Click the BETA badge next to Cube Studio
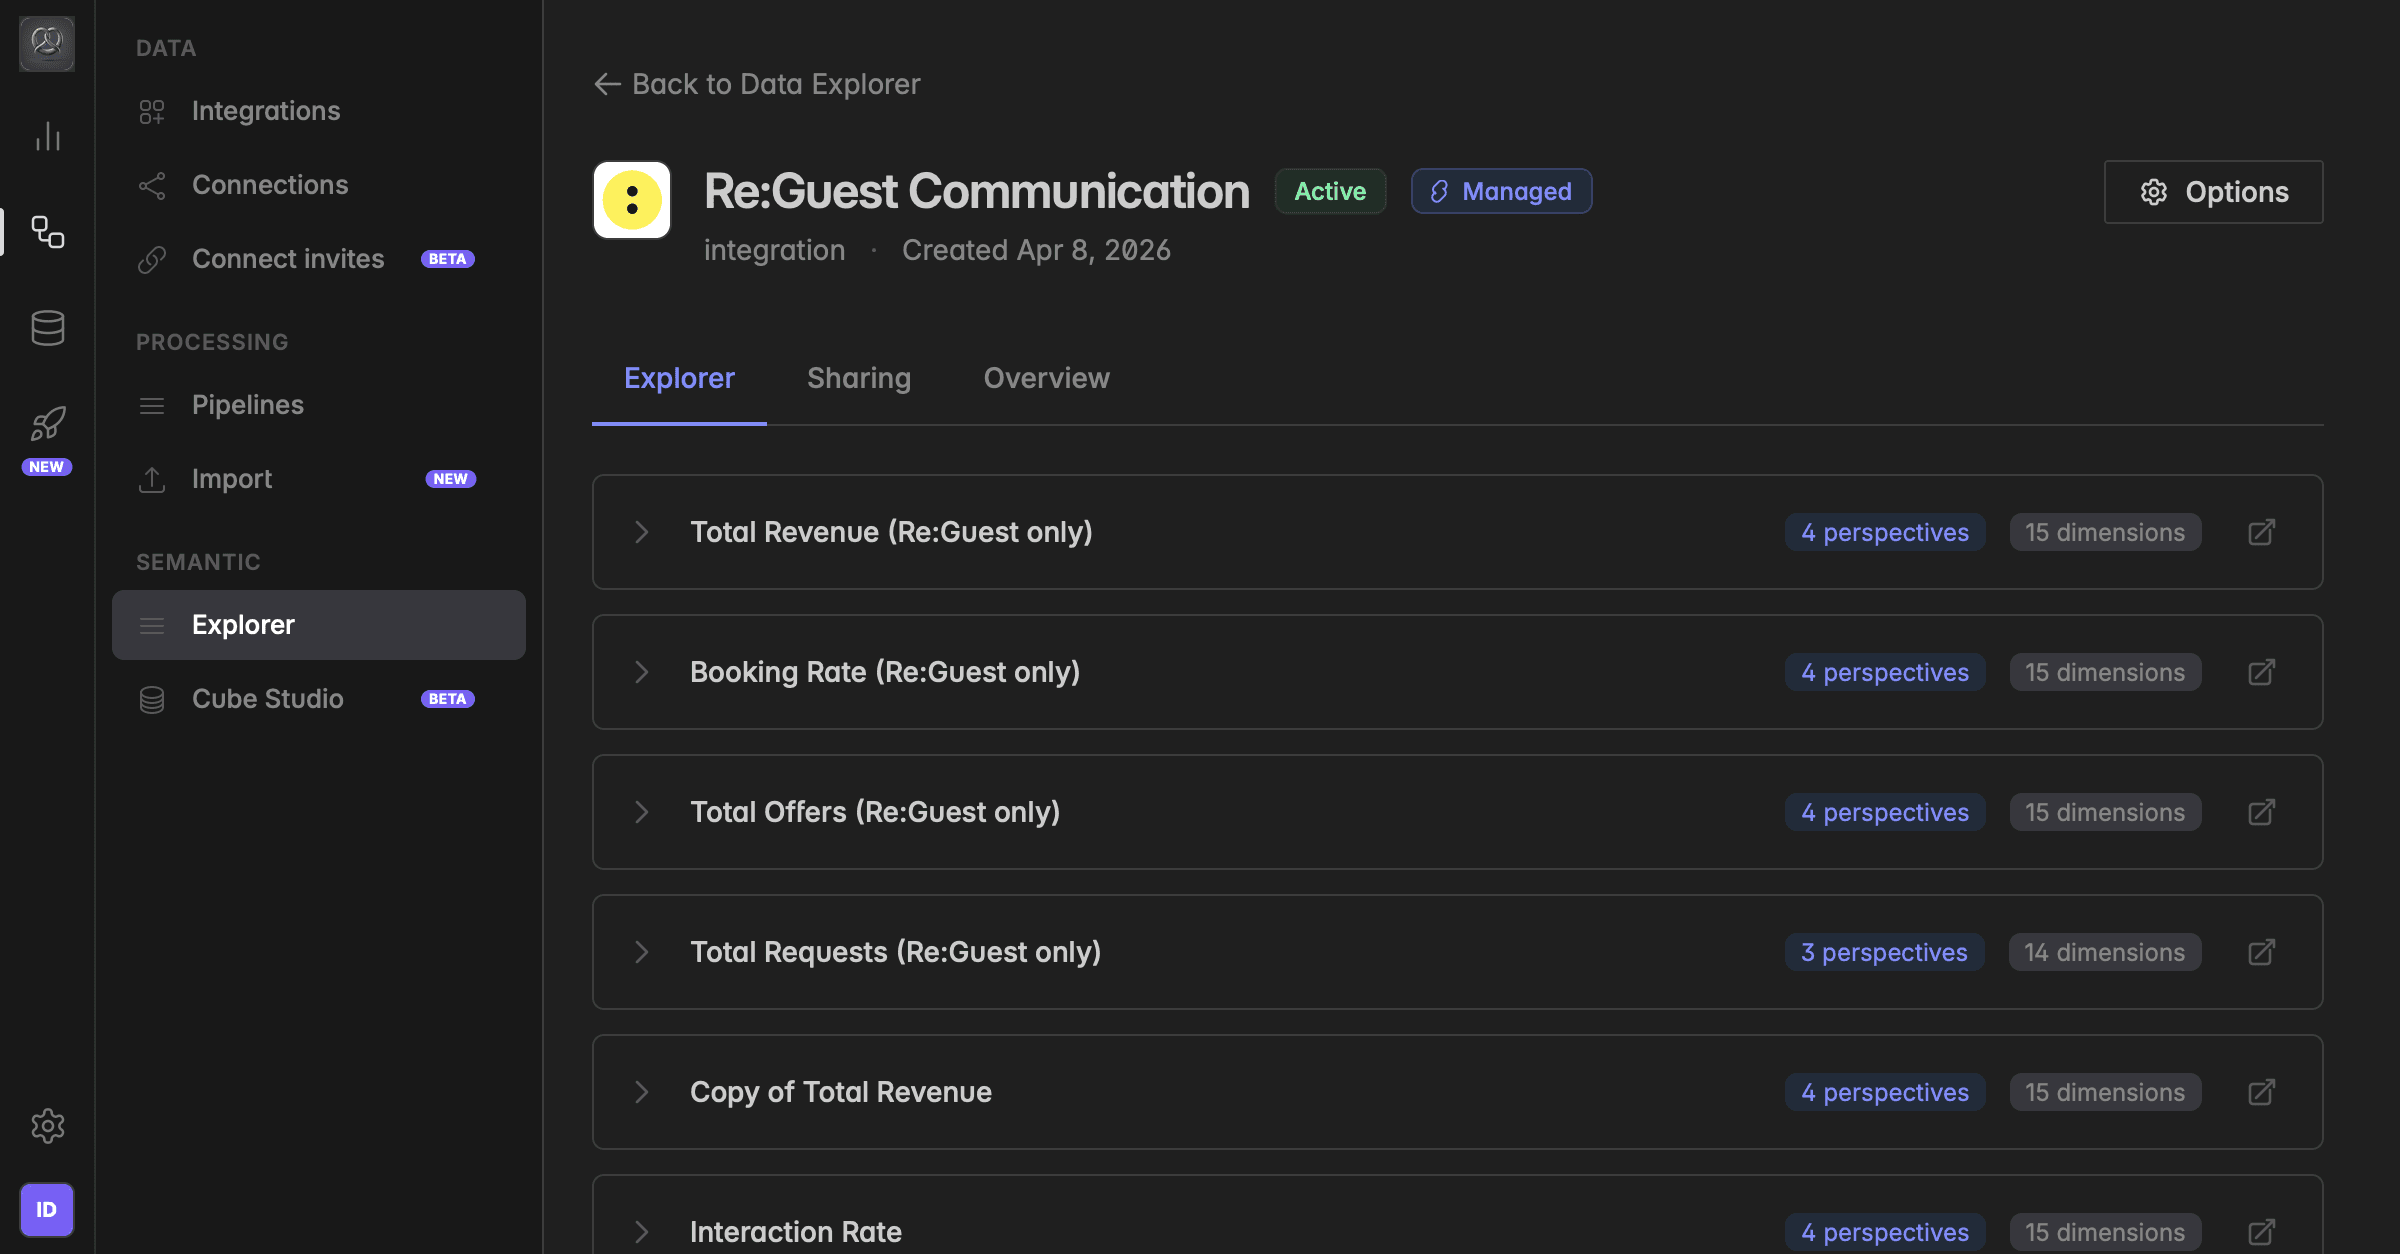This screenshot has height=1254, width=2400. [x=447, y=699]
